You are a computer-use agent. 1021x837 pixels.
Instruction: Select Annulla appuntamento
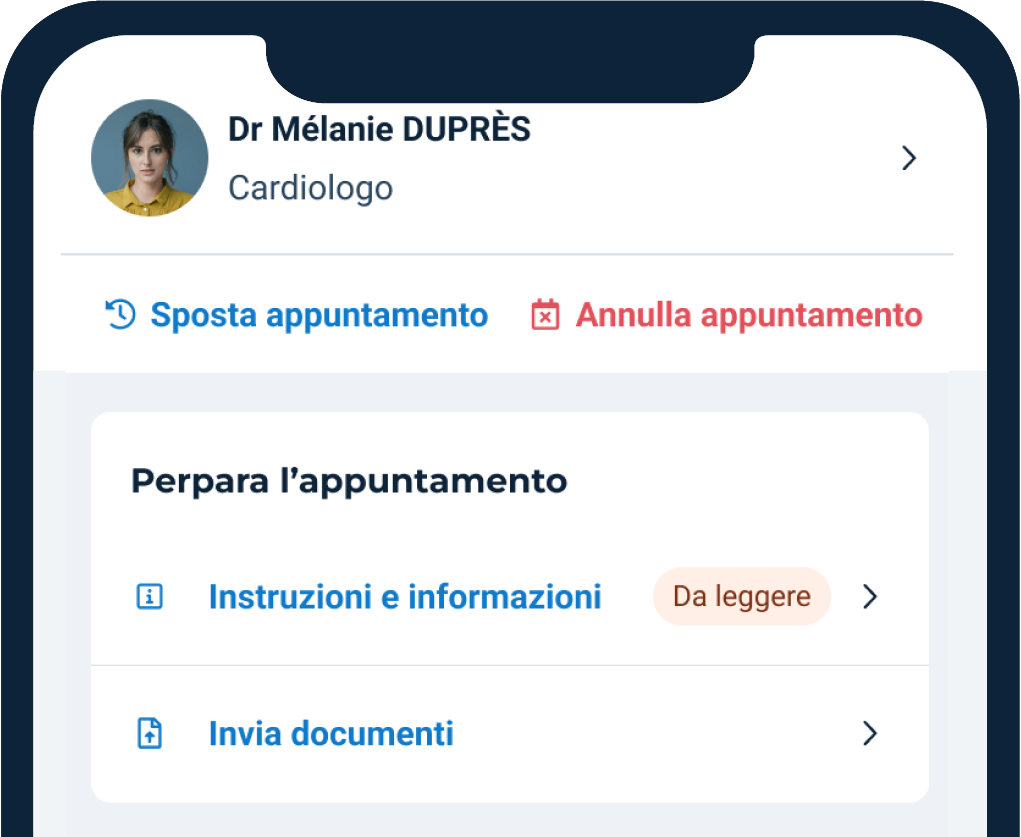click(x=748, y=315)
